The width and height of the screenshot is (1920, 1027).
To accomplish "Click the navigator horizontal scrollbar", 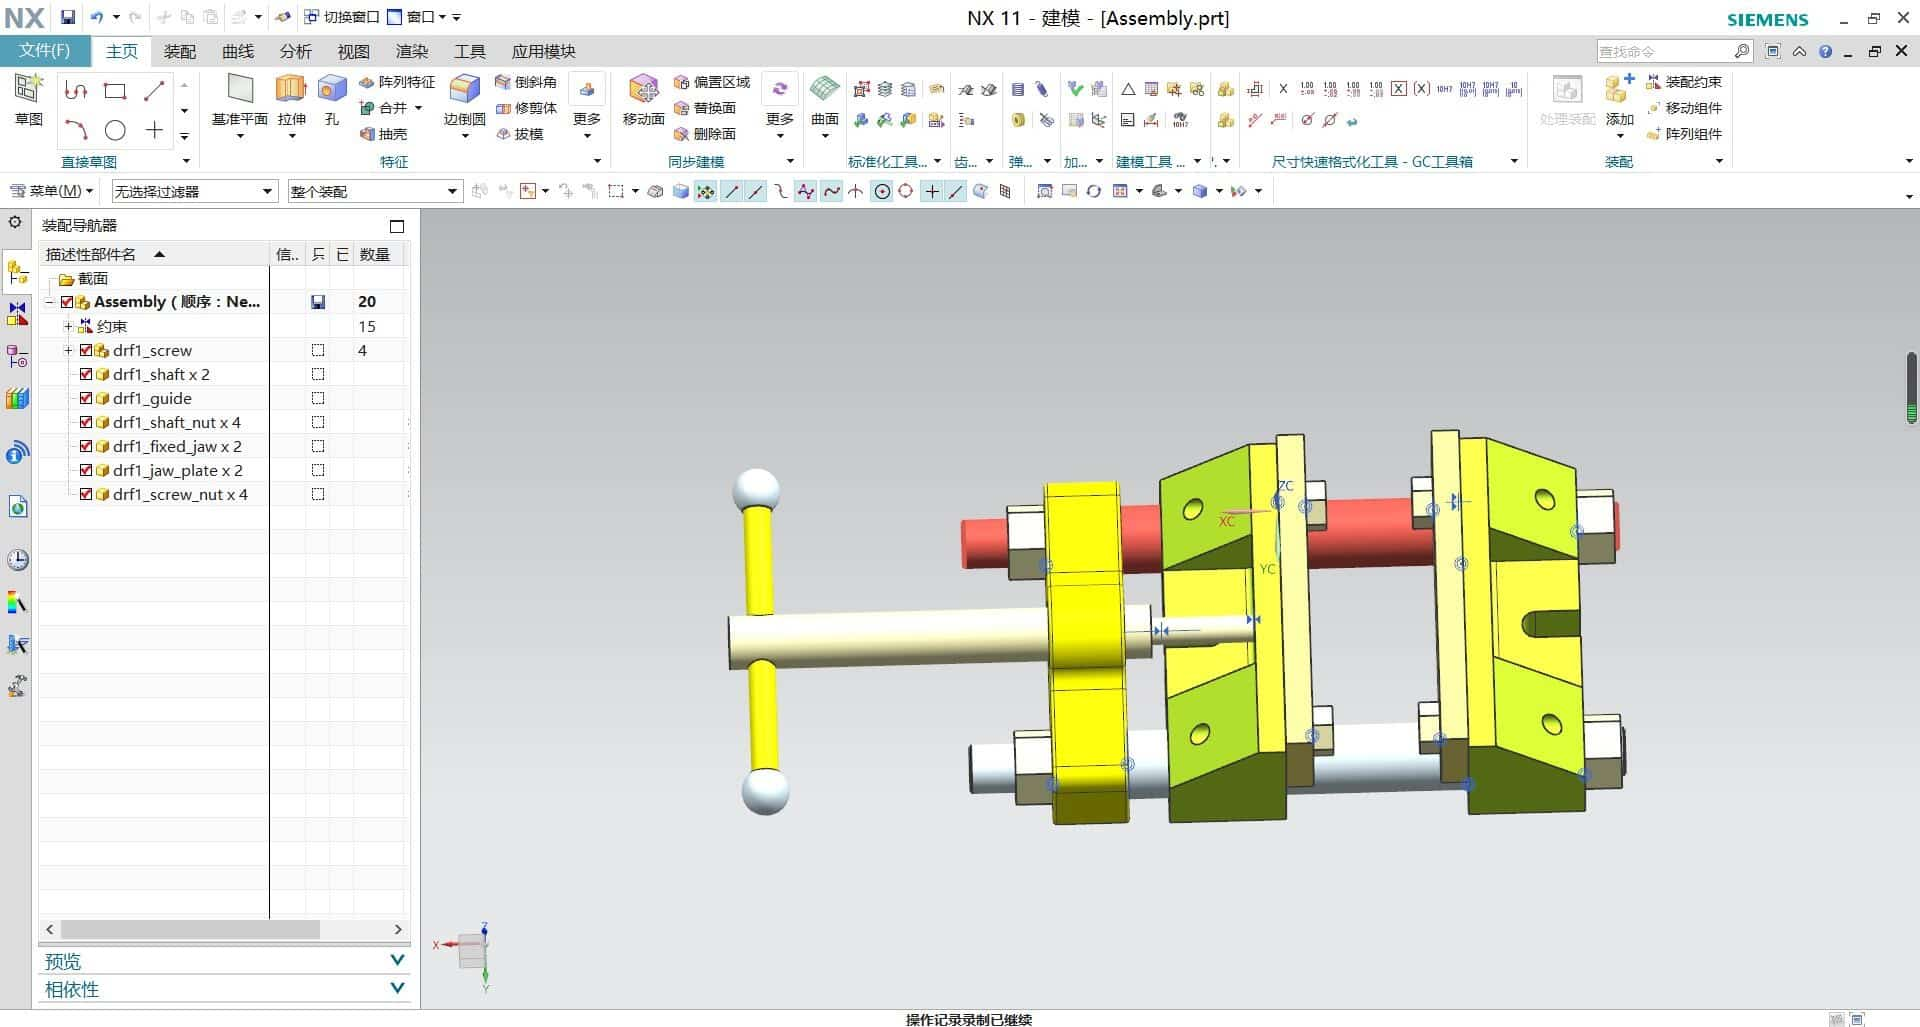I will point(190,929).
